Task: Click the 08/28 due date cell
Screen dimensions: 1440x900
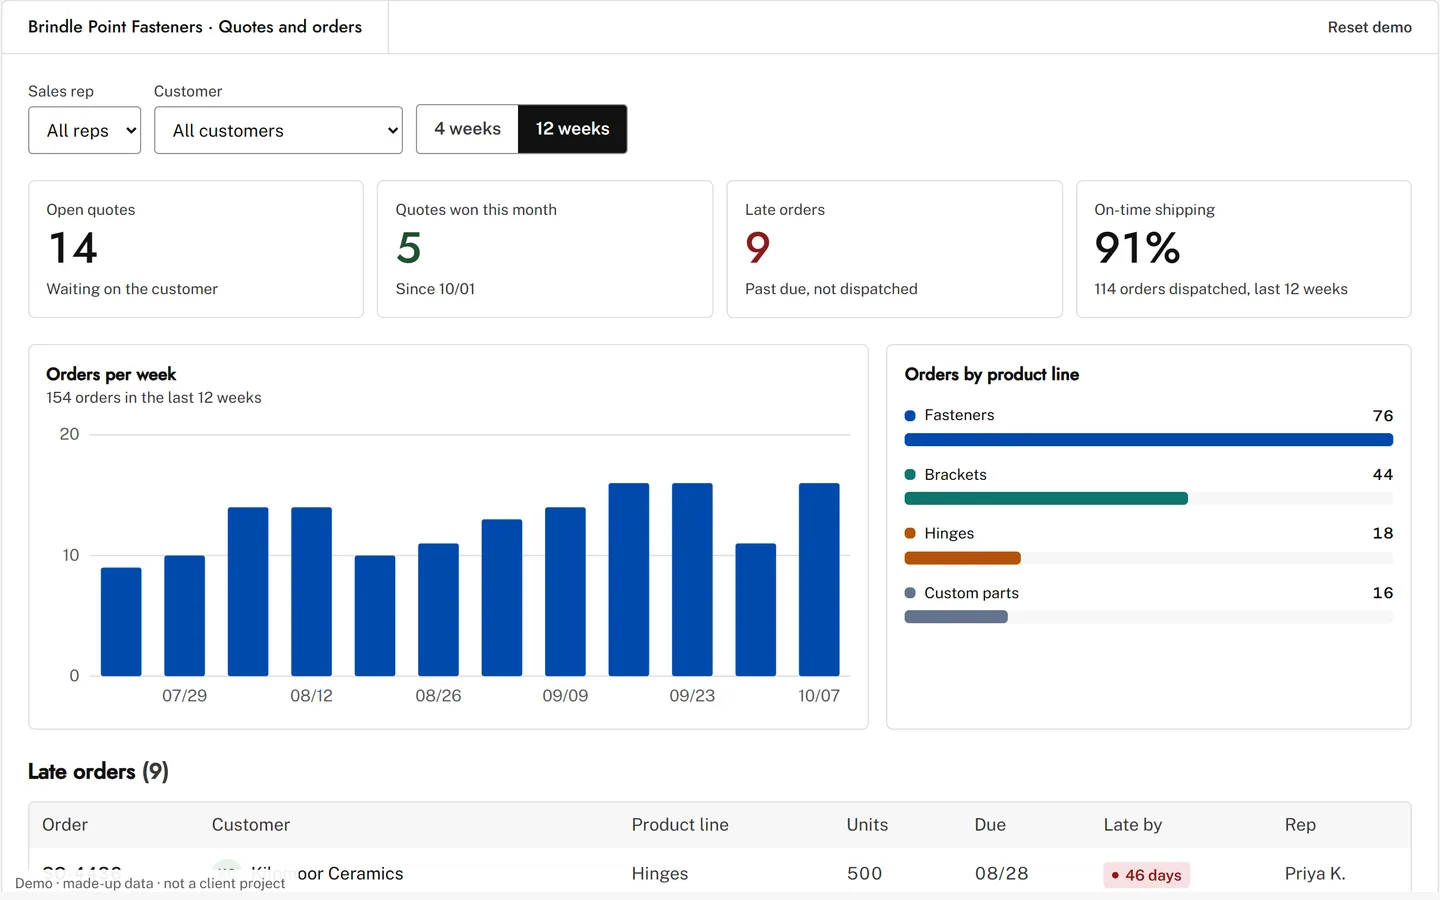Action: pos(1002,874)
